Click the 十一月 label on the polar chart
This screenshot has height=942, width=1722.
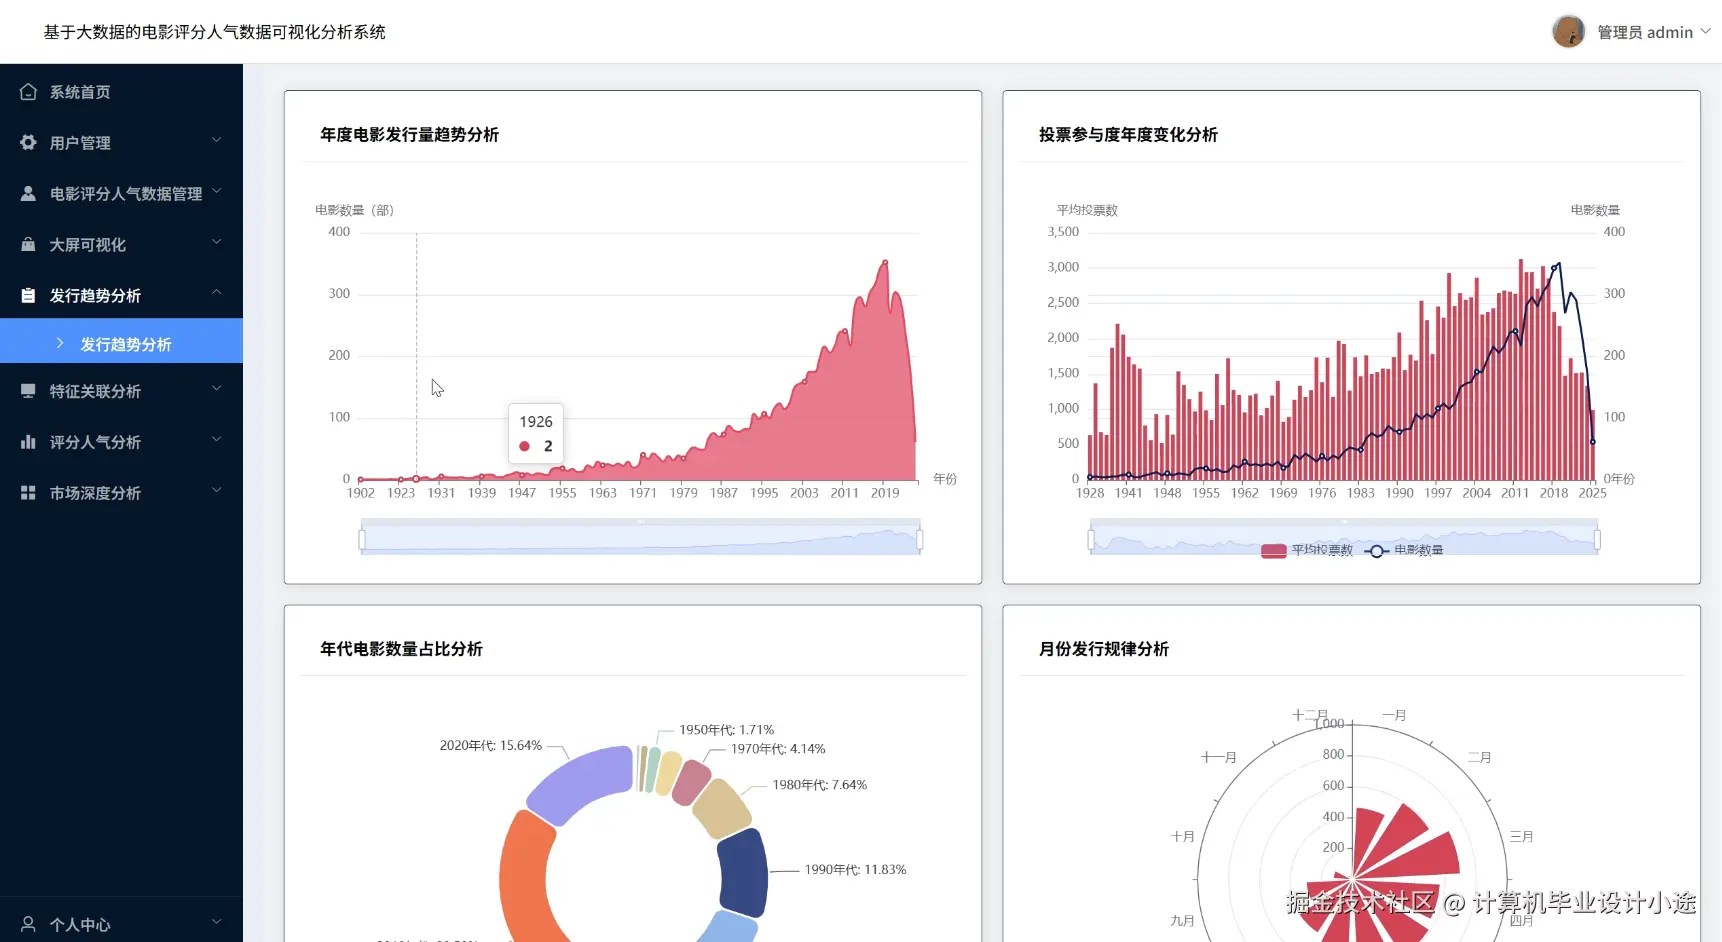1219,758
